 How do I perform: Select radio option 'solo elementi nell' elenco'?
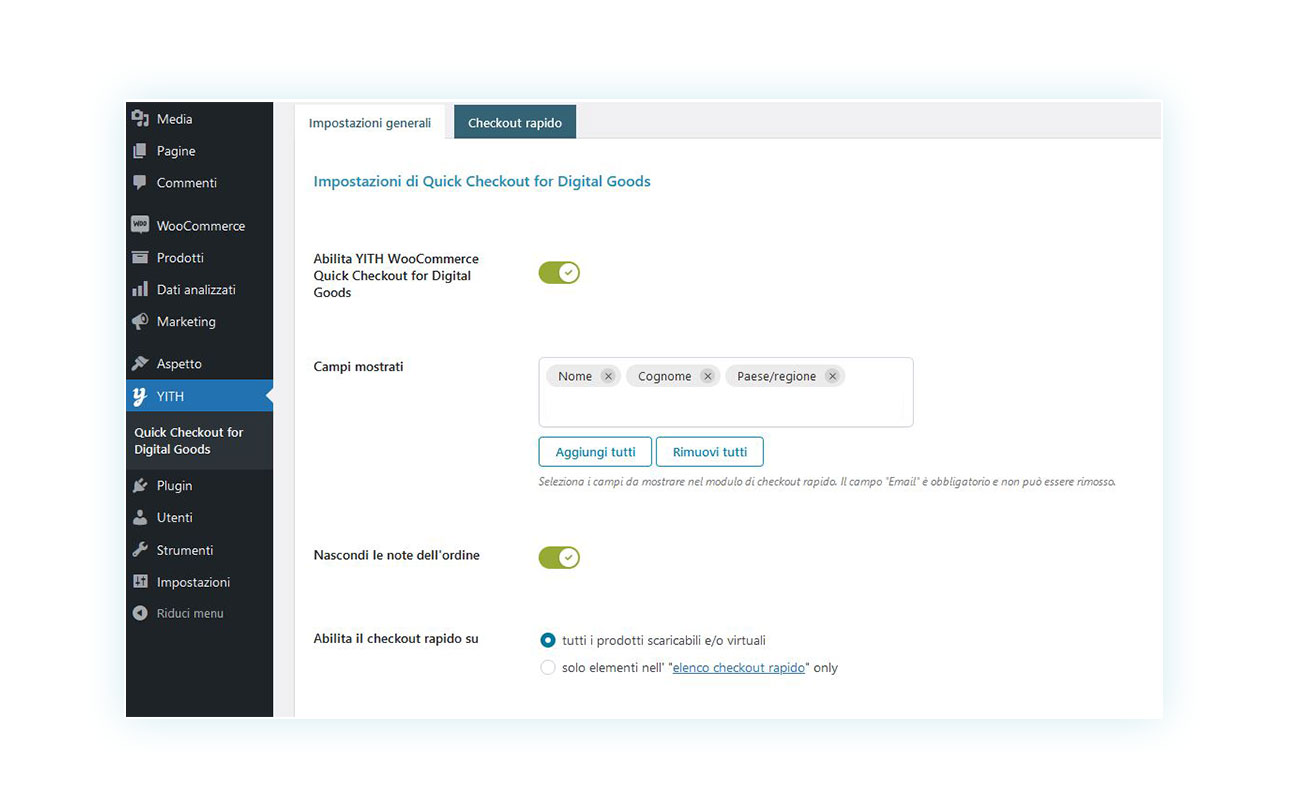[x=548, y=667]
